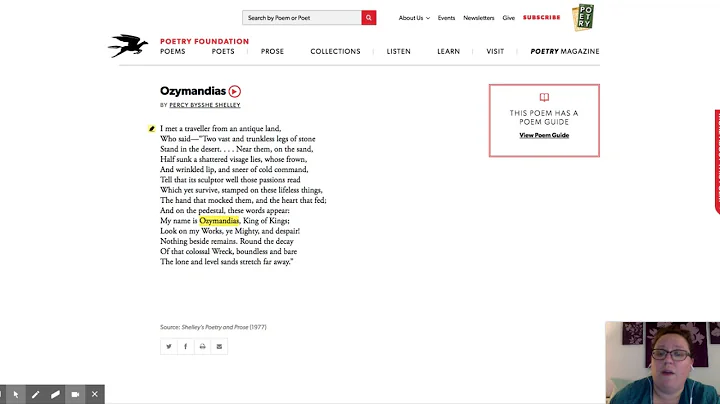The image size is (720, 404).
Task: Click the red feedback tab on right edge
Action: (x=717, y=162)
